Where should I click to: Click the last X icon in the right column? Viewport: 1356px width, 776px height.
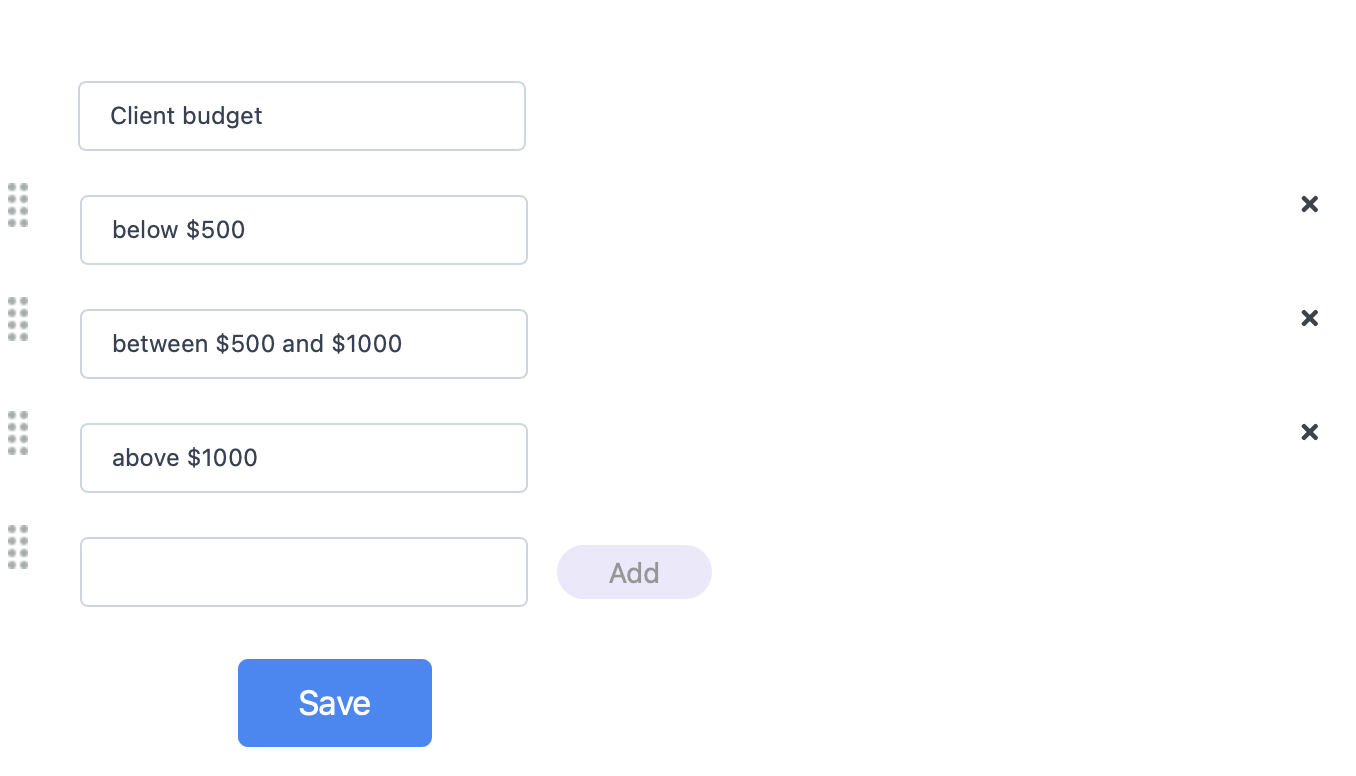(x=1309, y=432)
